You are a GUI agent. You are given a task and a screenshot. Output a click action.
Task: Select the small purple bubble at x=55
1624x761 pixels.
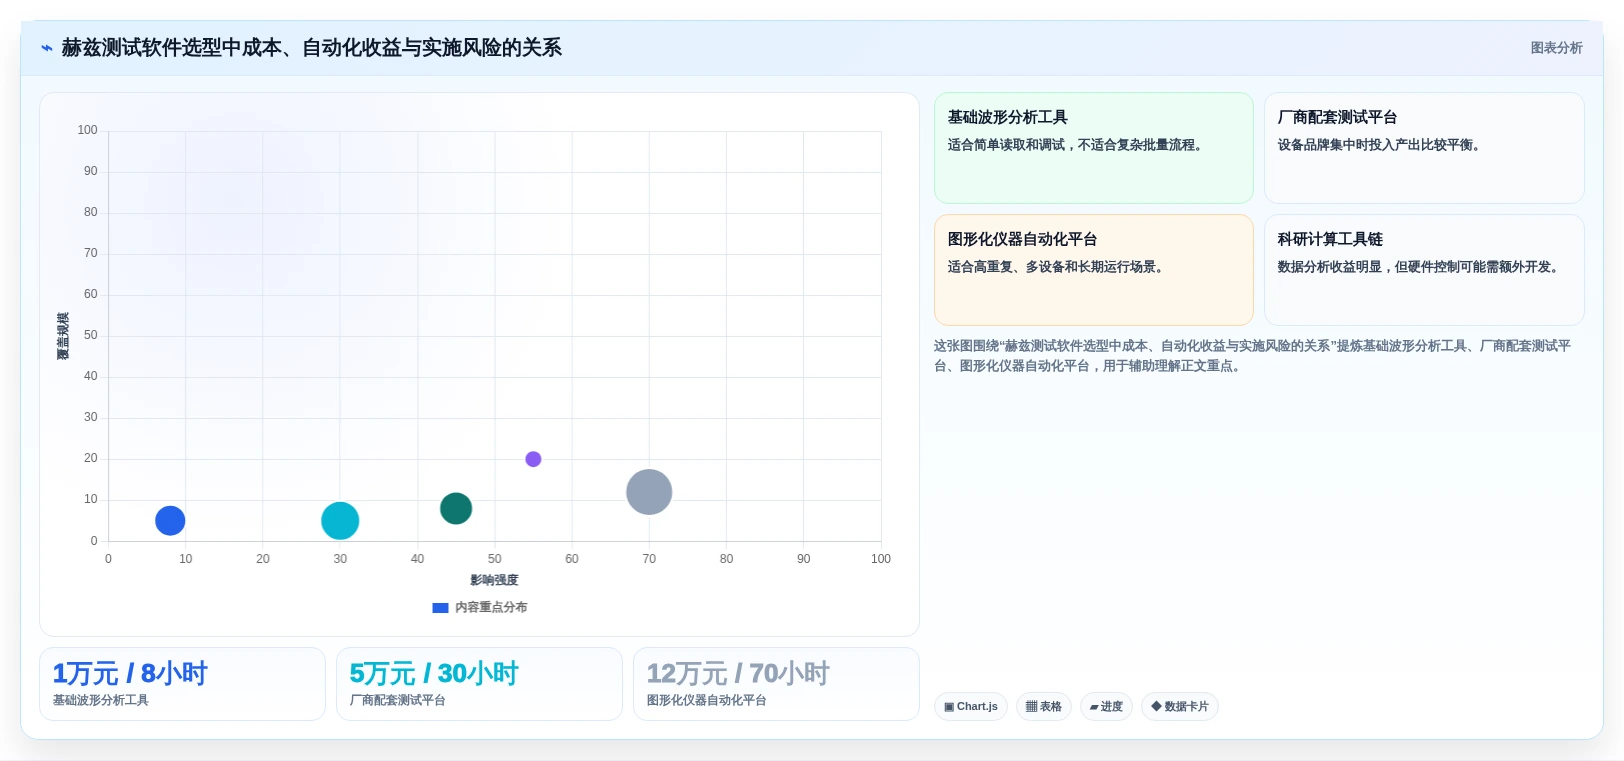[x=533, y=459]
